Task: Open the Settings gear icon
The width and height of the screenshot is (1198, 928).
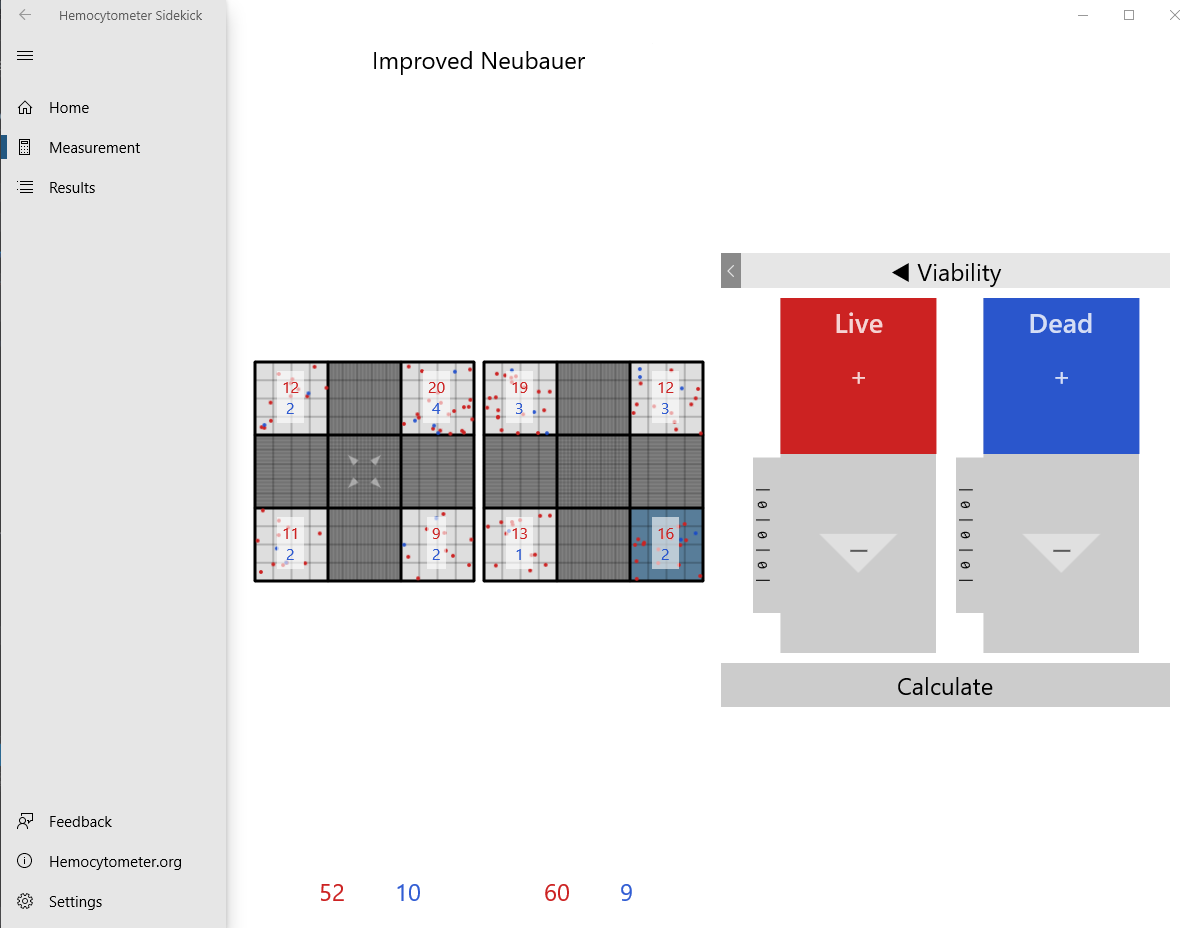Action: (25, 901)
